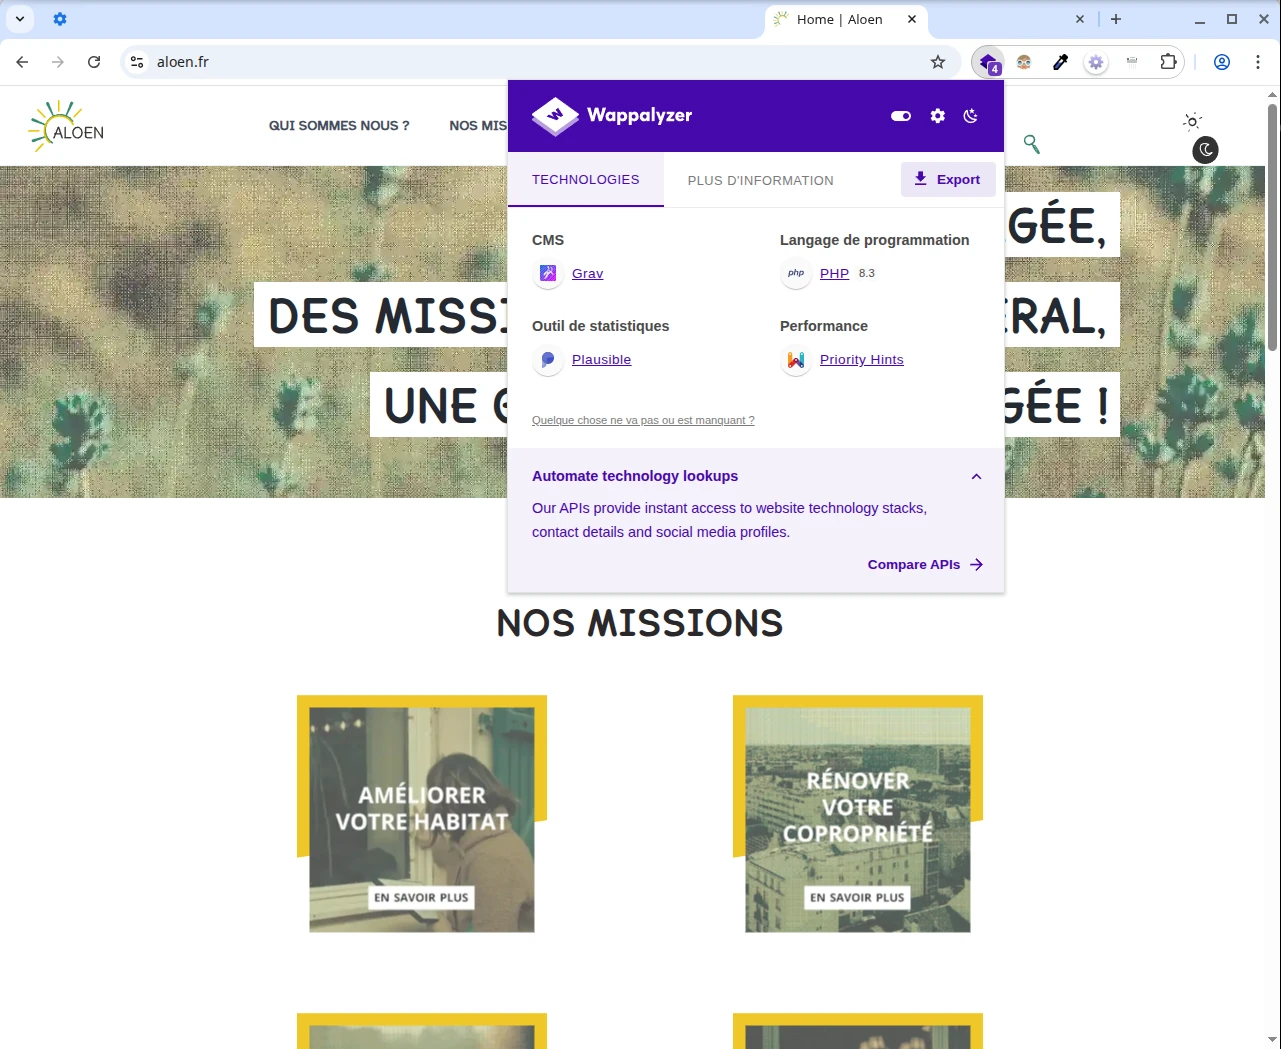Click Compare APIs link
Viewport: 1281px width, 1049px height.
click(x=925, y=565)
